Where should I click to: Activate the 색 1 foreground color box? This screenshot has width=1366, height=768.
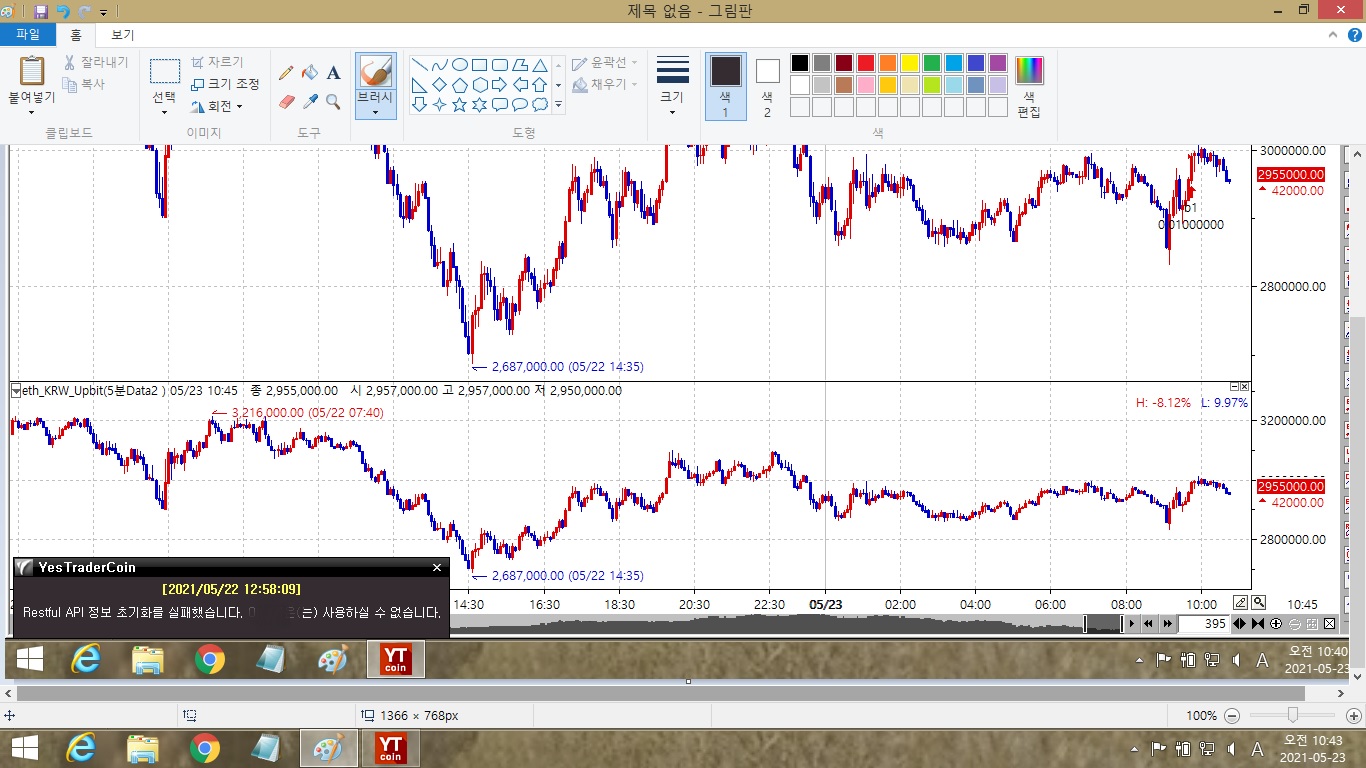point(725,86)
